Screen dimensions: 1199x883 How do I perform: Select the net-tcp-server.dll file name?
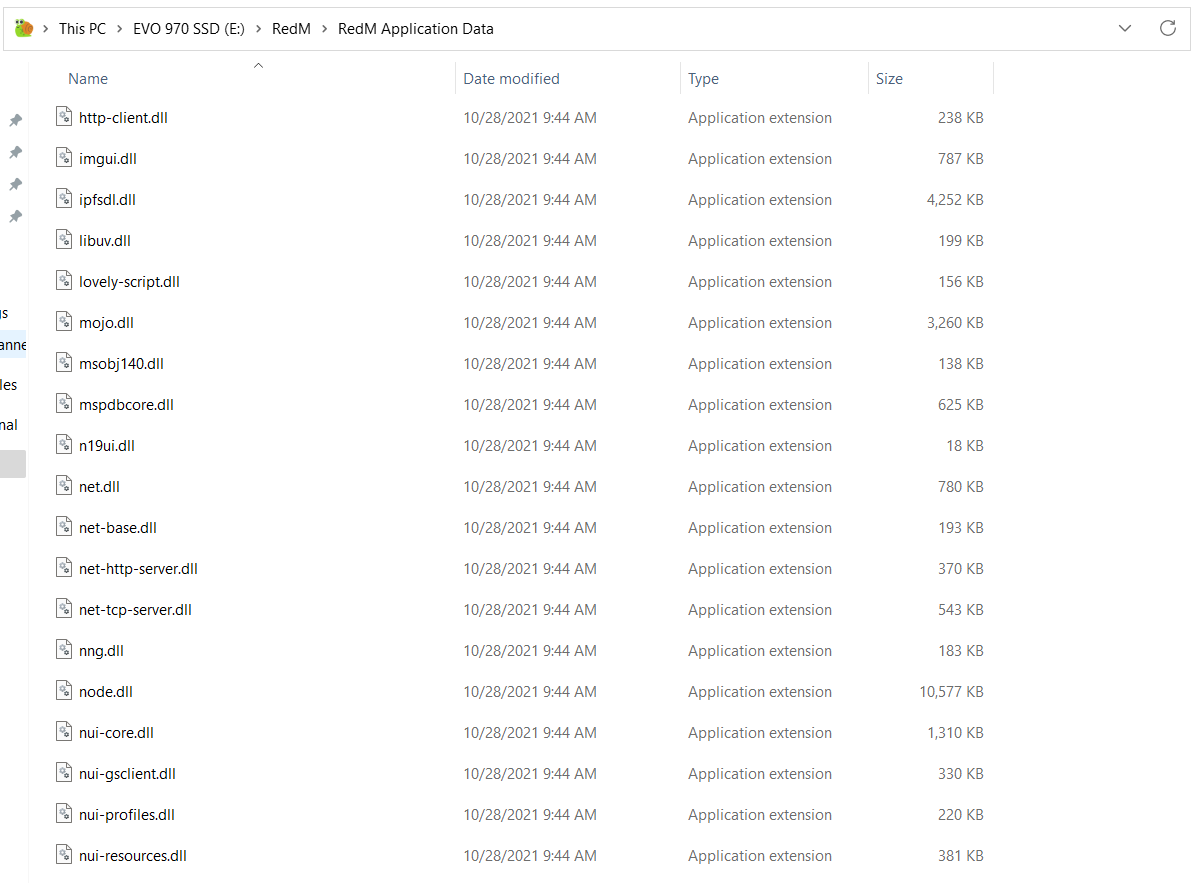[x=135, y=610]
